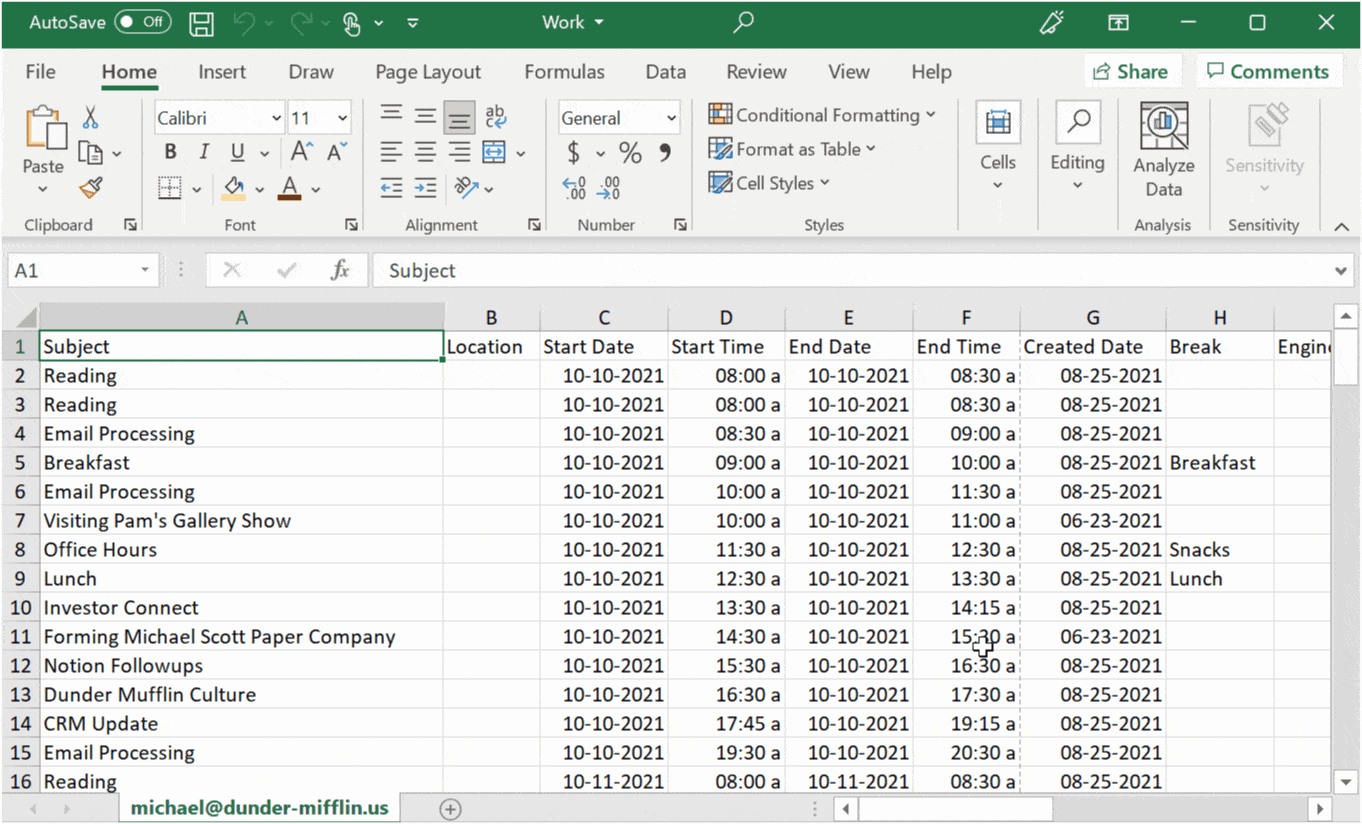The height and width of the screenshot is (824, 1362).
Task: Apply Percent Style
Action: pyautogui.click(x=630, y=153)
